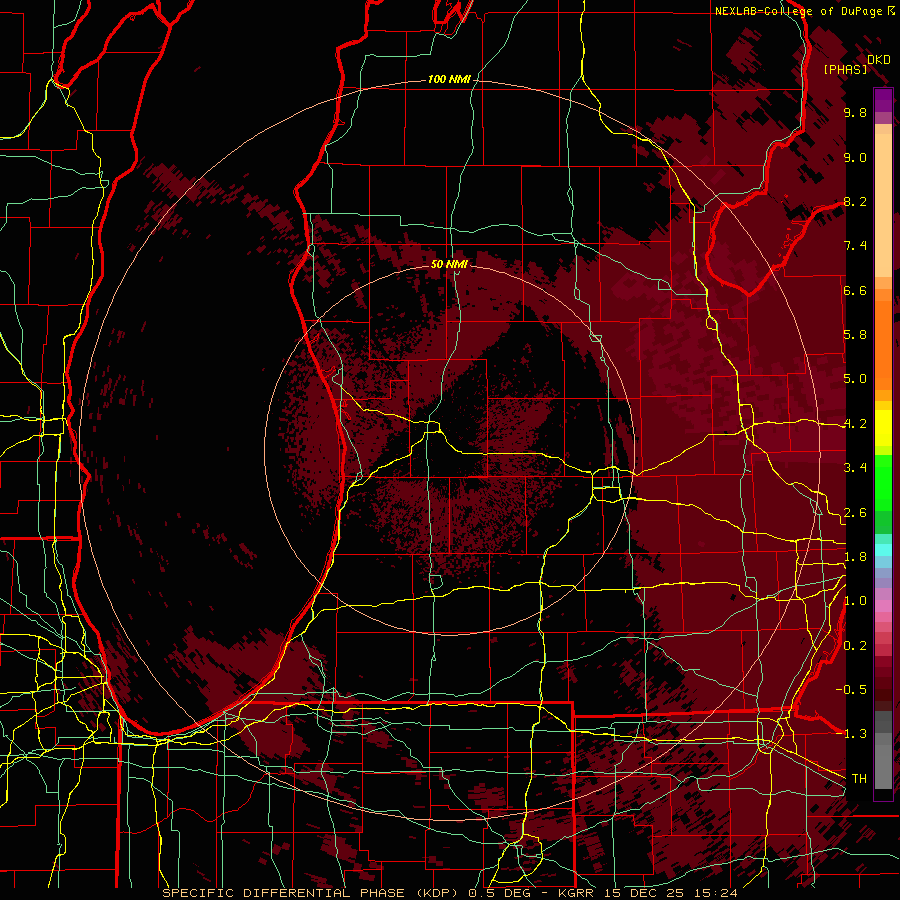The image size is (900, 900).
Task: Click the 4.2 scale value
Action: pyautogui.click(x=855, y=424)
